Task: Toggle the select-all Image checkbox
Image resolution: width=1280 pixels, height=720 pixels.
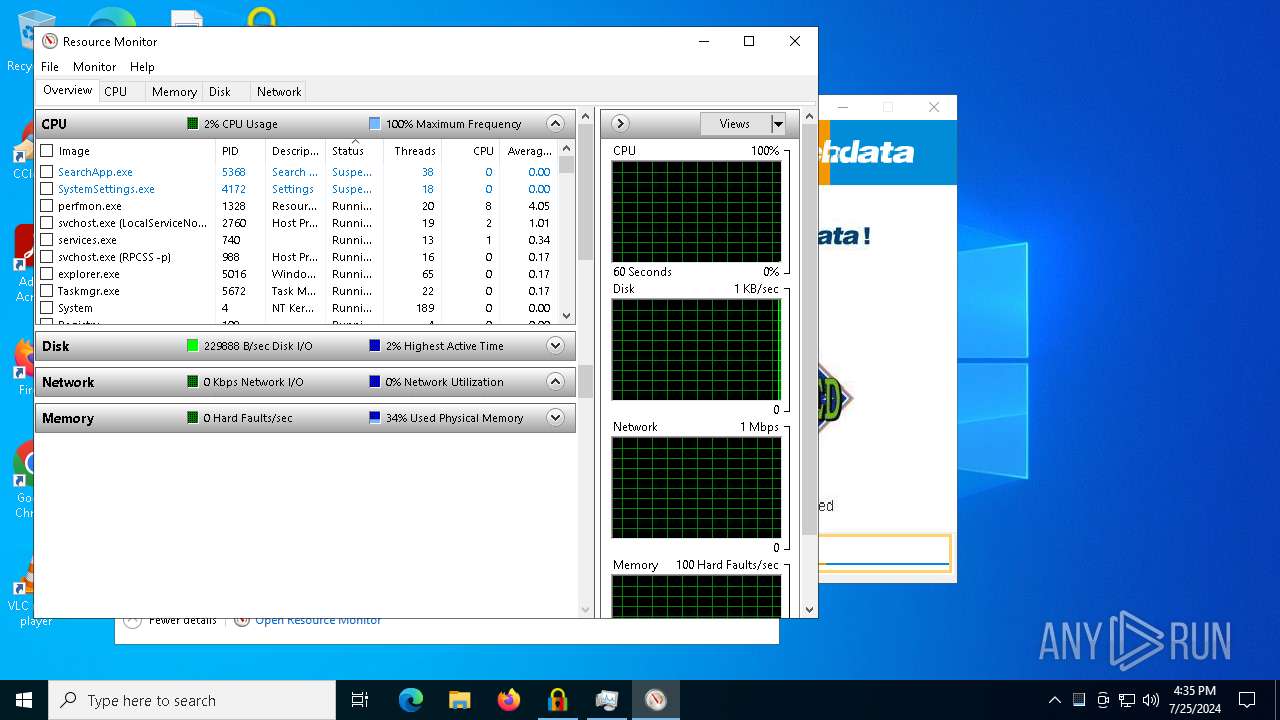Action: tap(47, 151)
